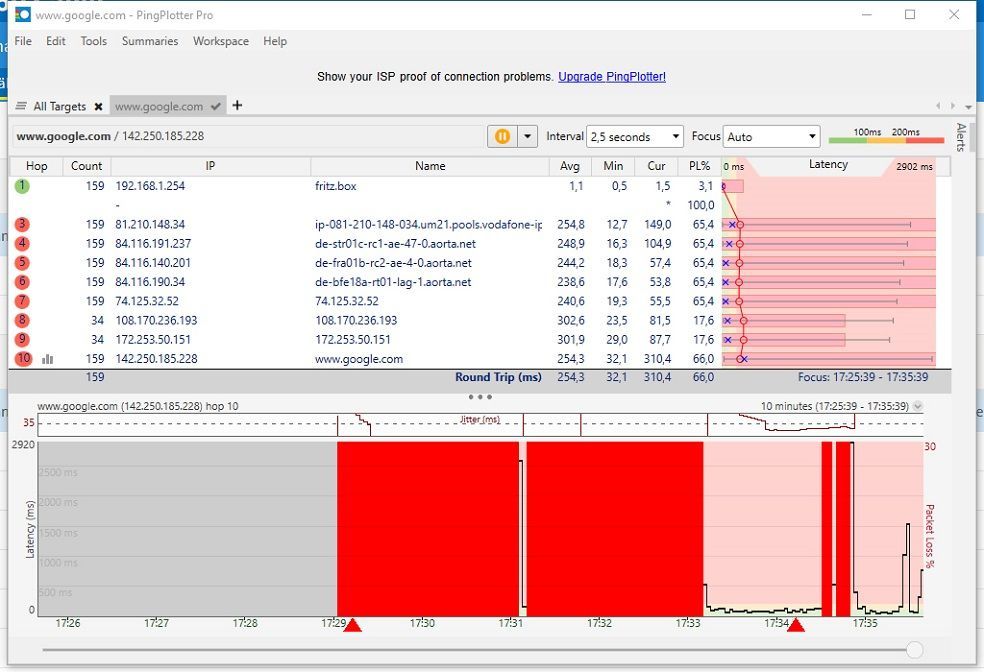Sort by the PL% column header

(699, 166)
